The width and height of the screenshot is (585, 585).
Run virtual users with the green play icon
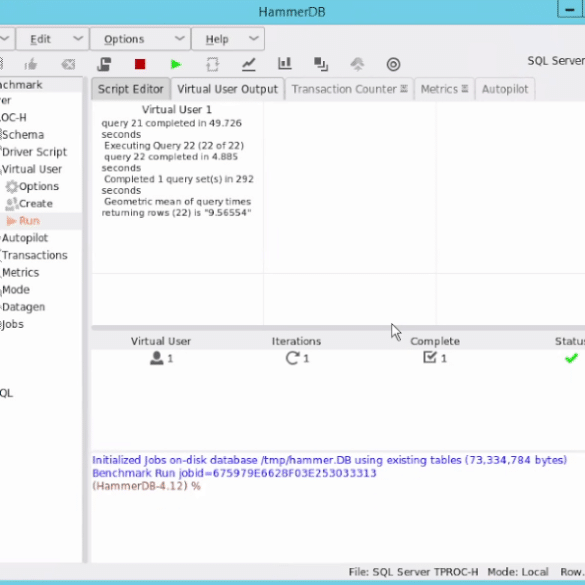click(176, 64)
